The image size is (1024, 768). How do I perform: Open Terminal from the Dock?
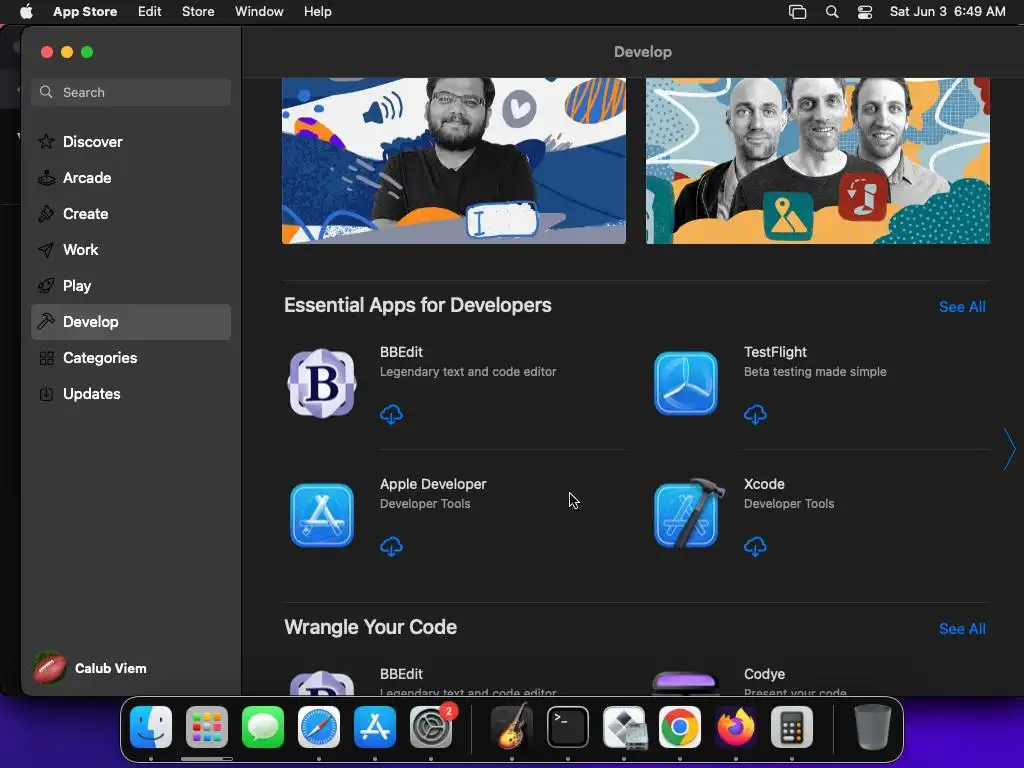tap(568, 727)
